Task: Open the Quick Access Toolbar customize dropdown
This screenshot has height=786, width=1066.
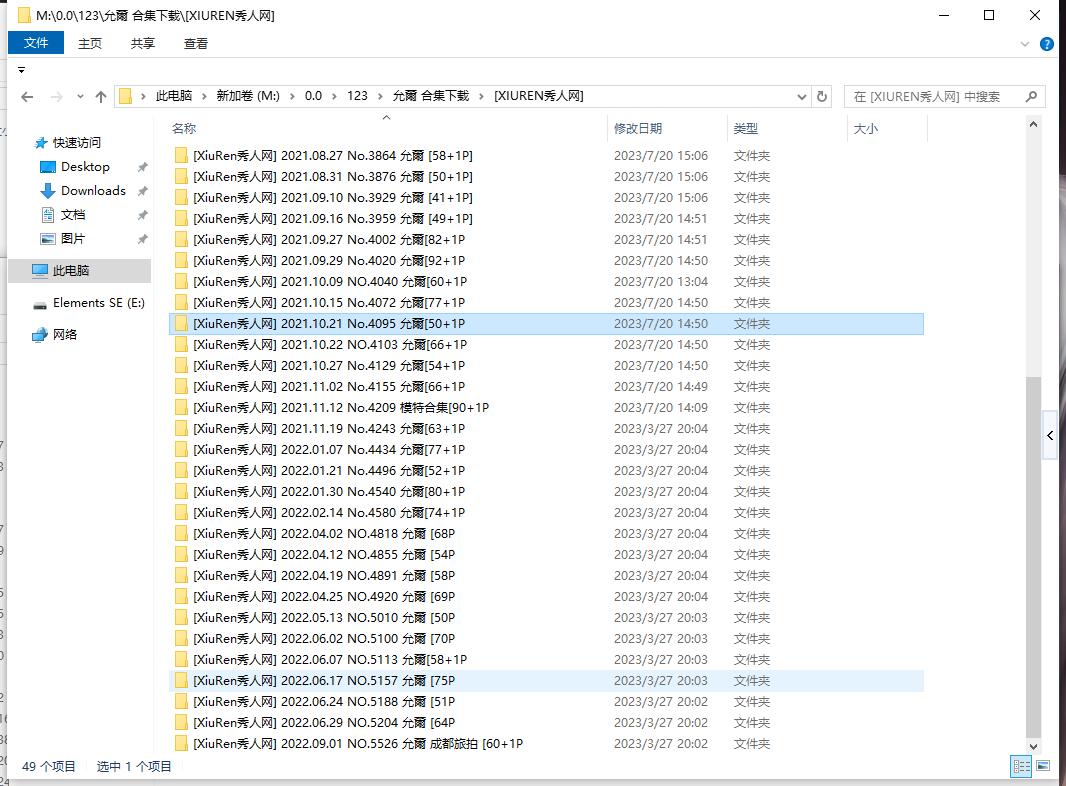Action: [21, 70]
